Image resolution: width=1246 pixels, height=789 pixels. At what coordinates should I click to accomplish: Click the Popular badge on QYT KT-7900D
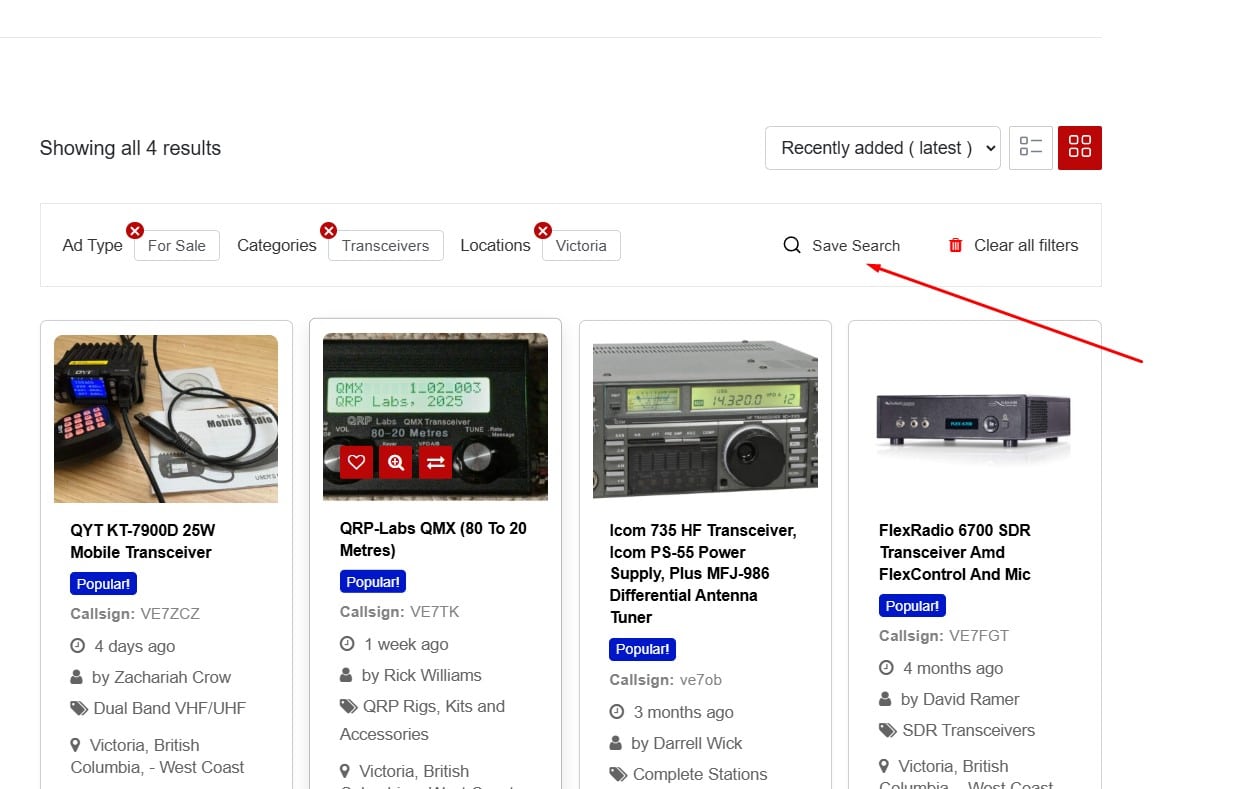(103, 583)
